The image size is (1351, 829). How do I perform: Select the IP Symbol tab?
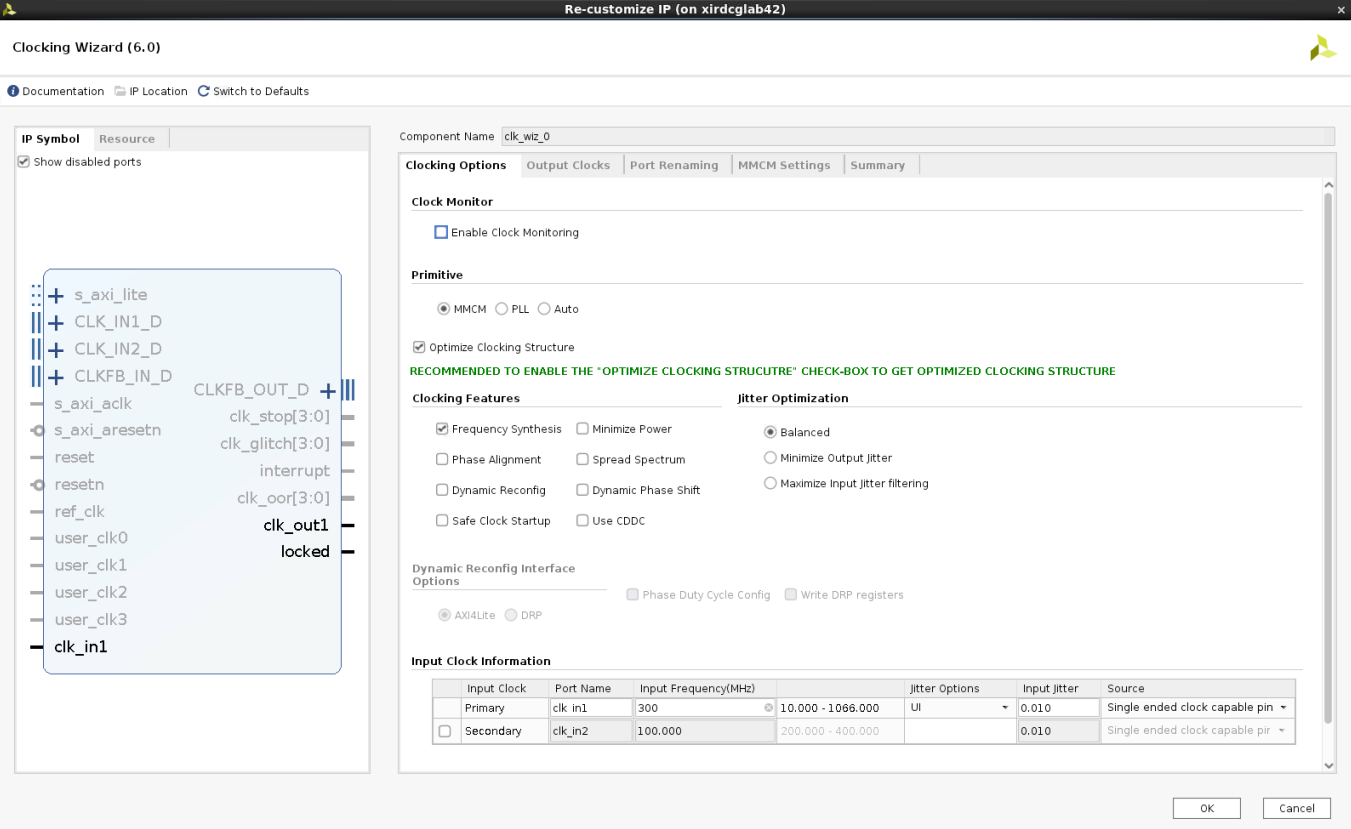coord(51,139)
